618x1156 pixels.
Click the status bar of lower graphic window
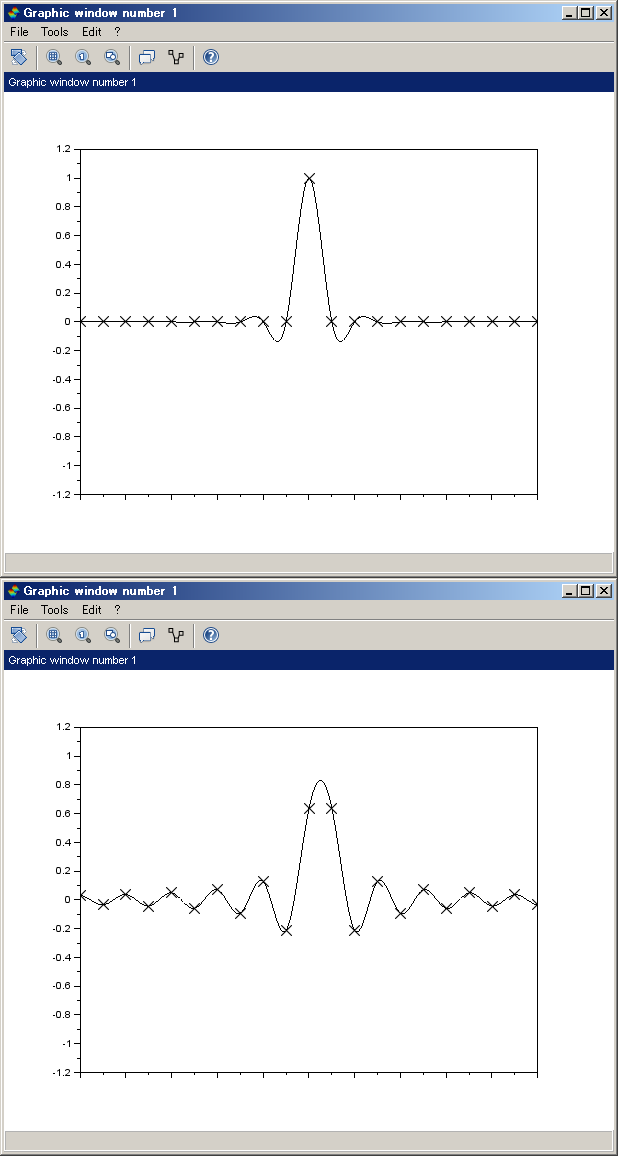308,1141
